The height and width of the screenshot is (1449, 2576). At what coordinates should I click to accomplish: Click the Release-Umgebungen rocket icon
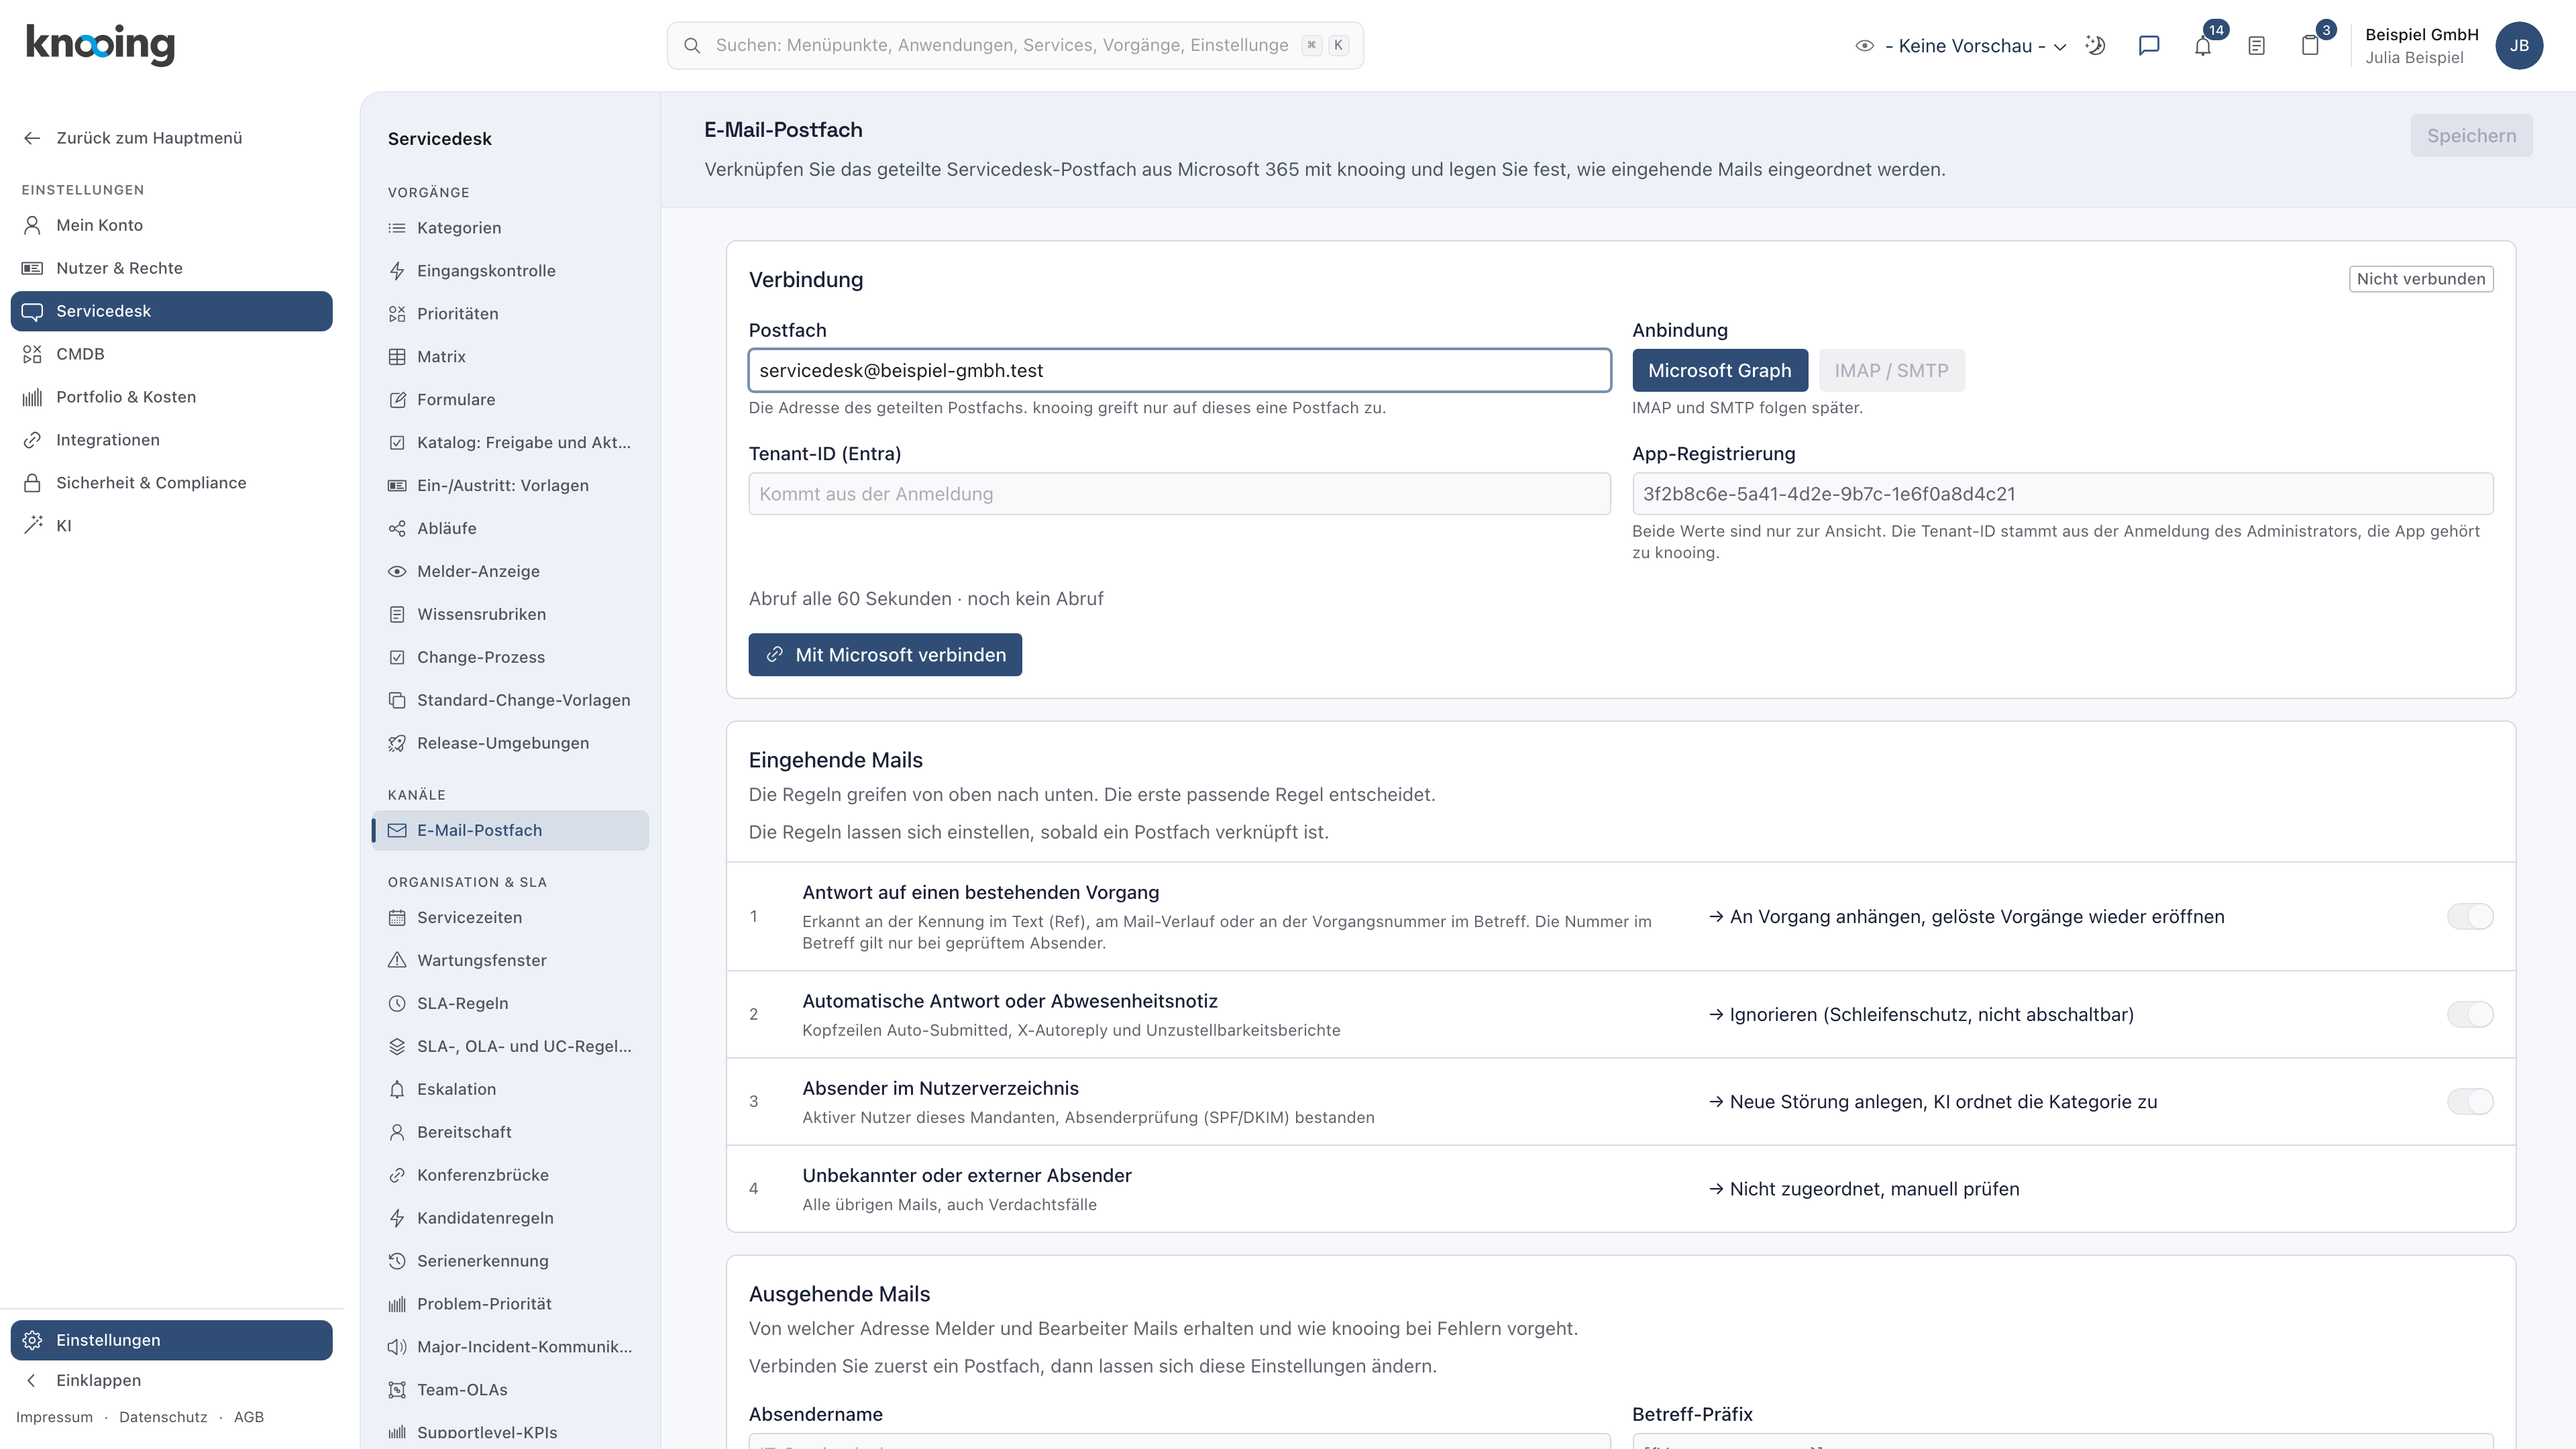coord(397,744)
